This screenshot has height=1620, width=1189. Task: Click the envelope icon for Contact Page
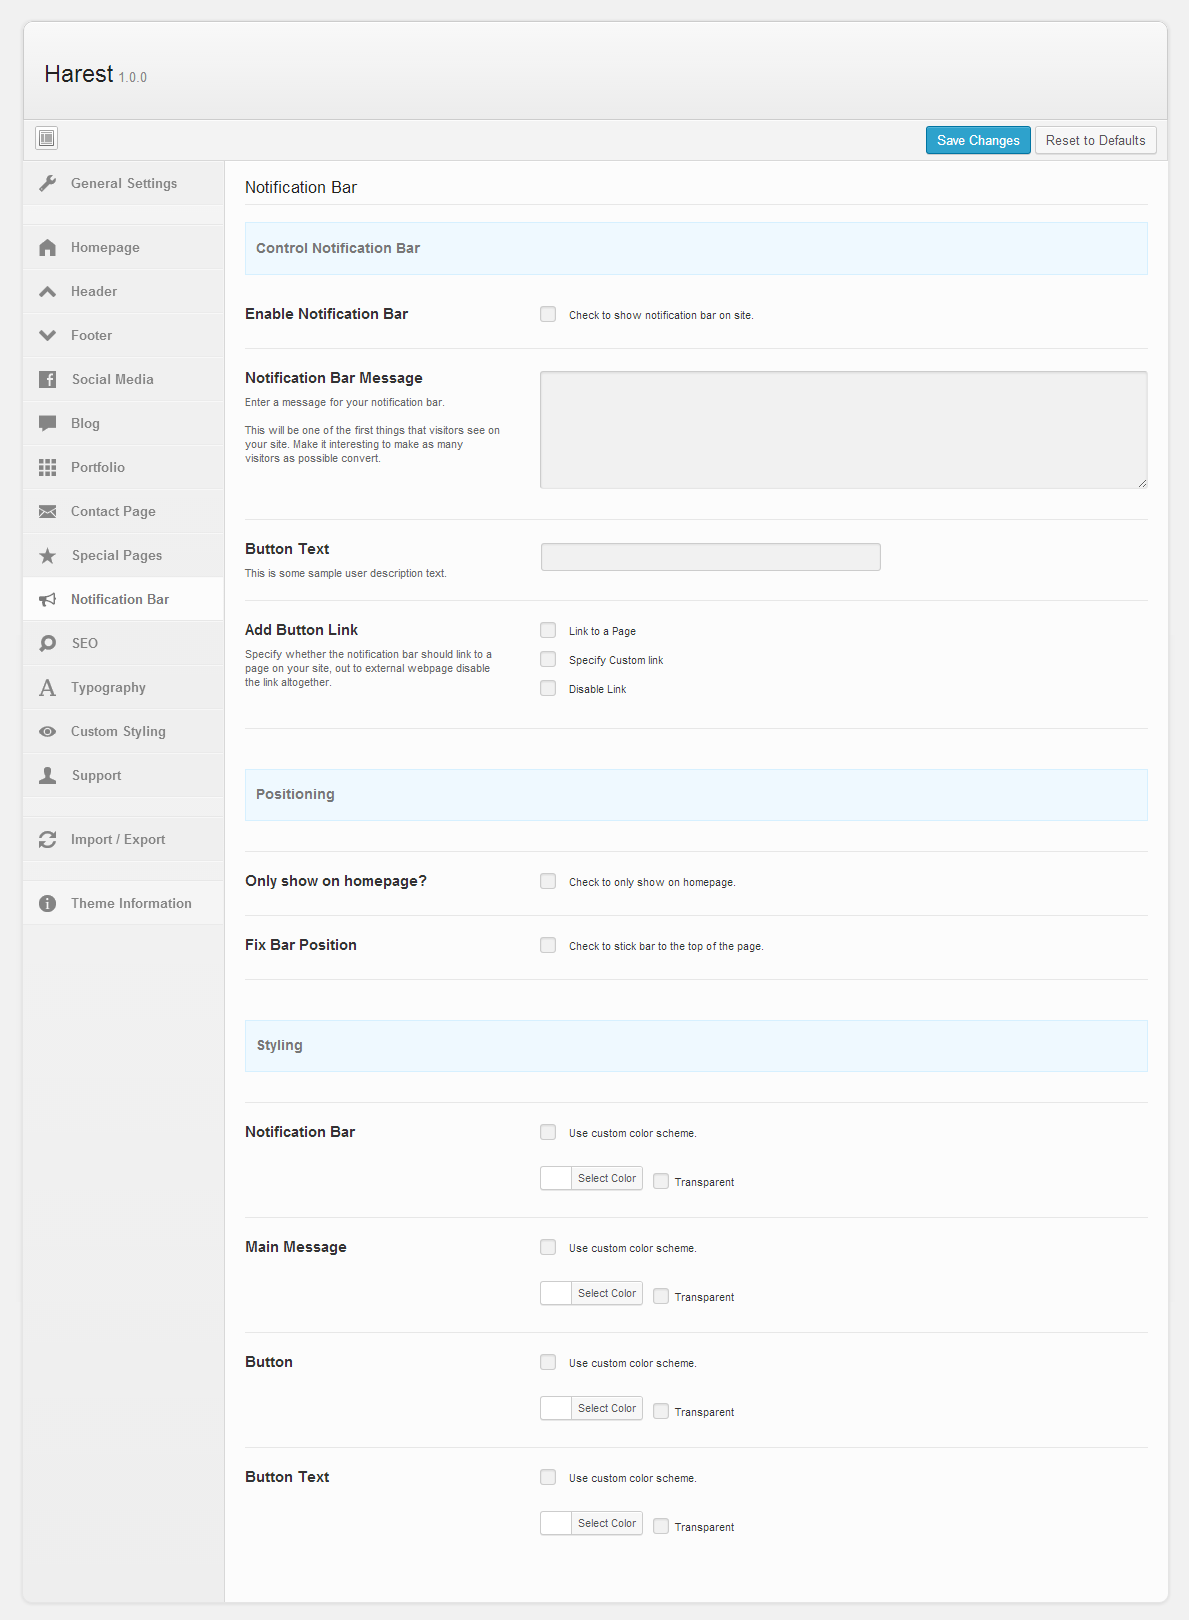(47, 512)
